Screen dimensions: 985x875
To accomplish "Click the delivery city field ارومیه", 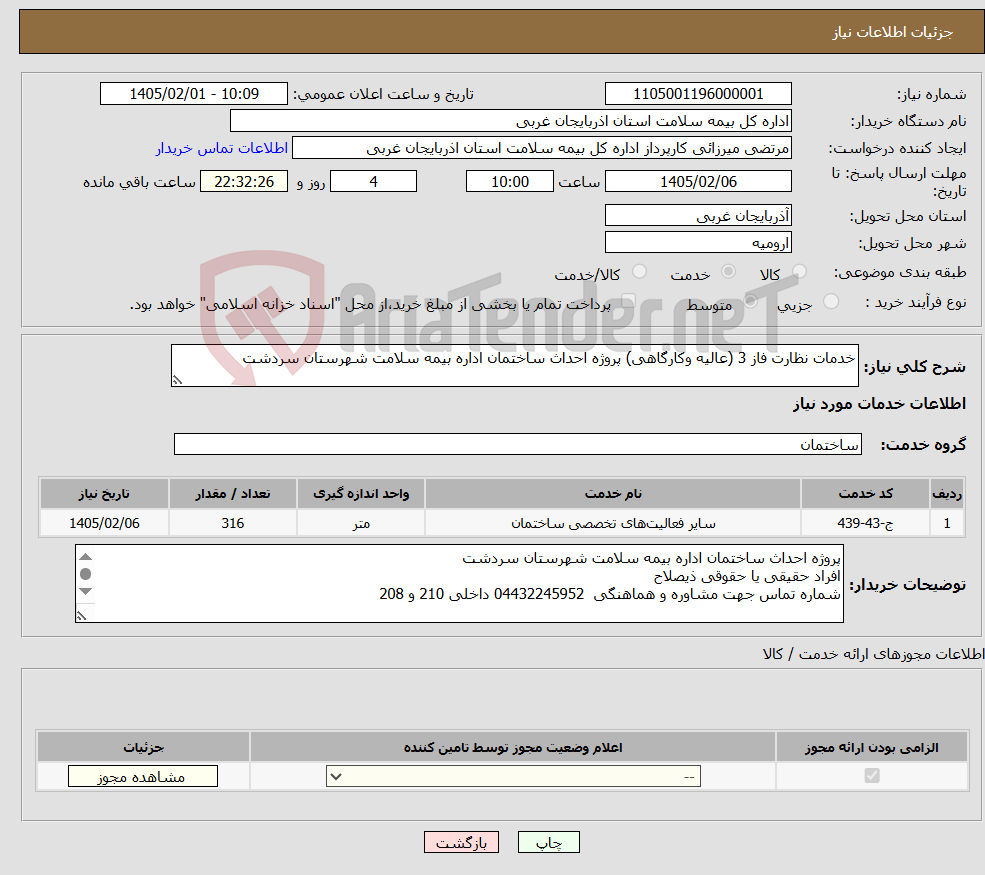I will (698, 242).
